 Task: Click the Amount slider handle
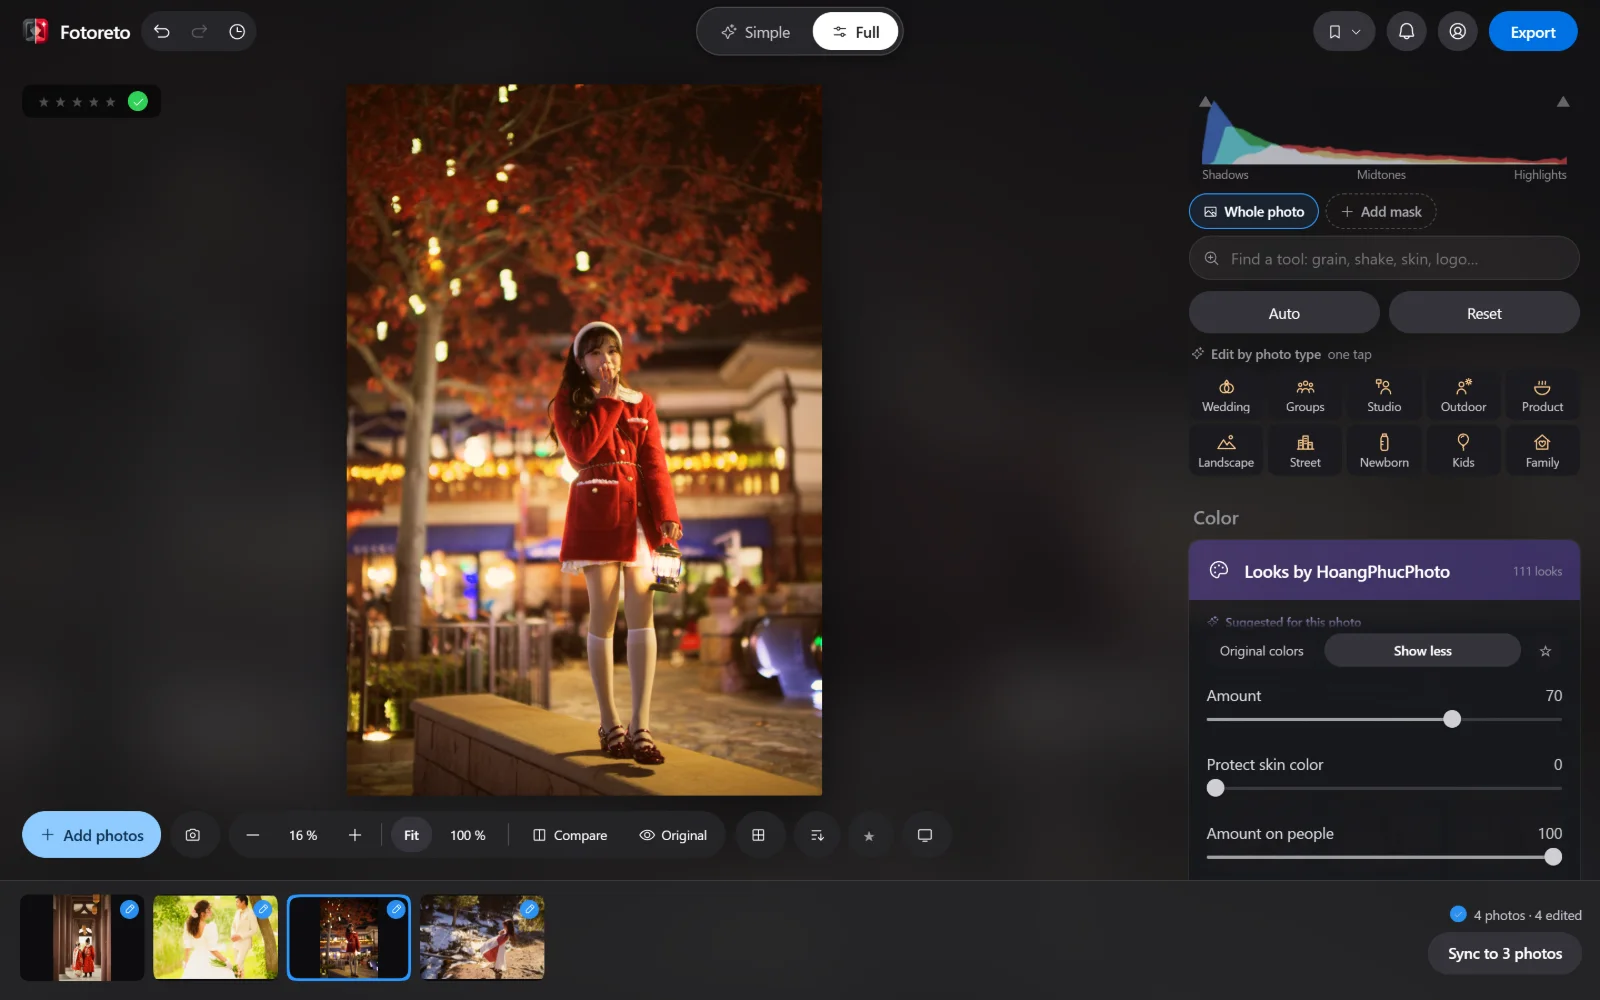click(1452, 719)
